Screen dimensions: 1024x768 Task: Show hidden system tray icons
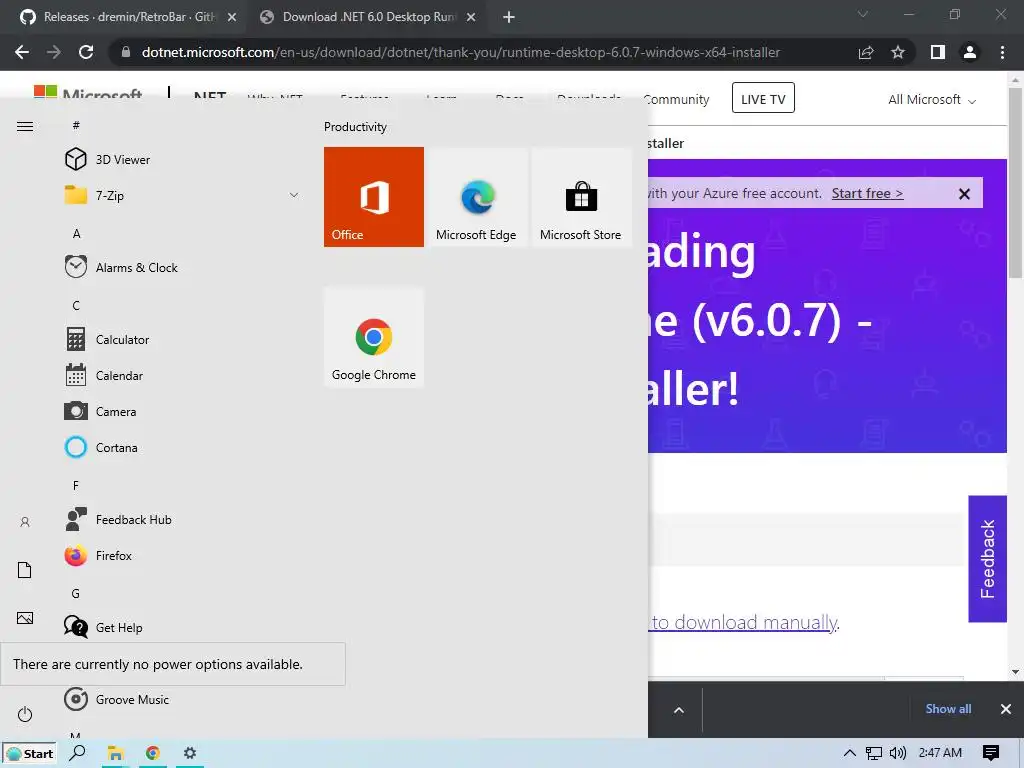coord(850,753)
